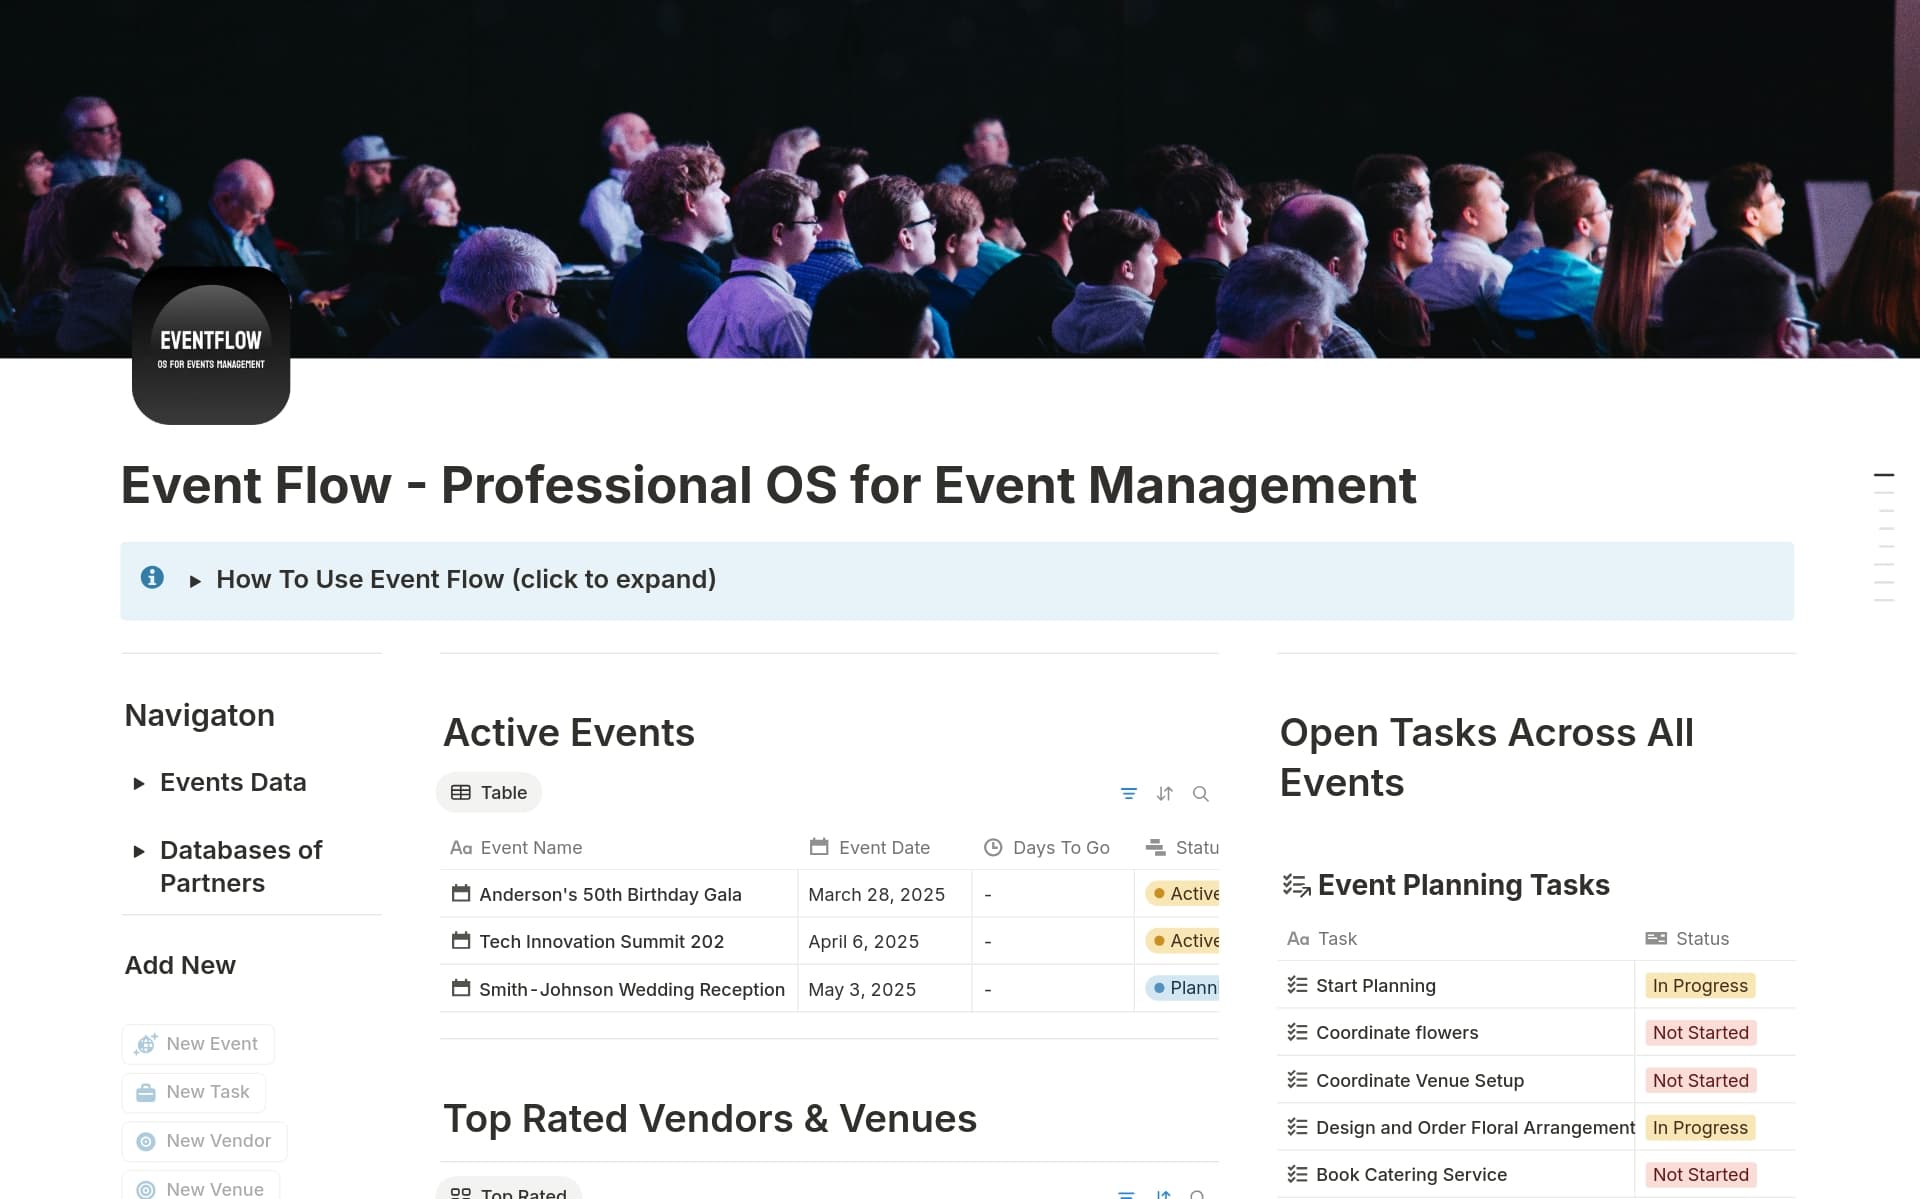Switch to the Table view tab
Viewport: 1920px width, 1199px height.
488,792
